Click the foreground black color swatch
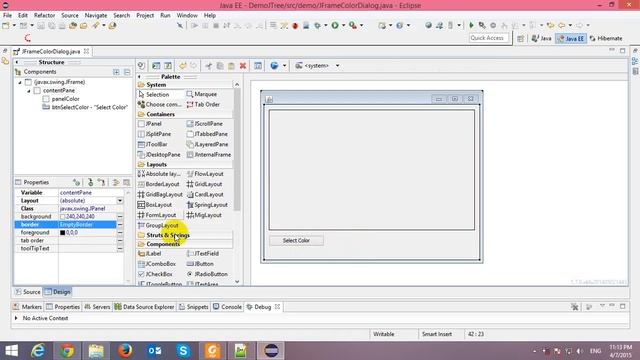Viewport: 640px width, 360px height. click(62, 233)
